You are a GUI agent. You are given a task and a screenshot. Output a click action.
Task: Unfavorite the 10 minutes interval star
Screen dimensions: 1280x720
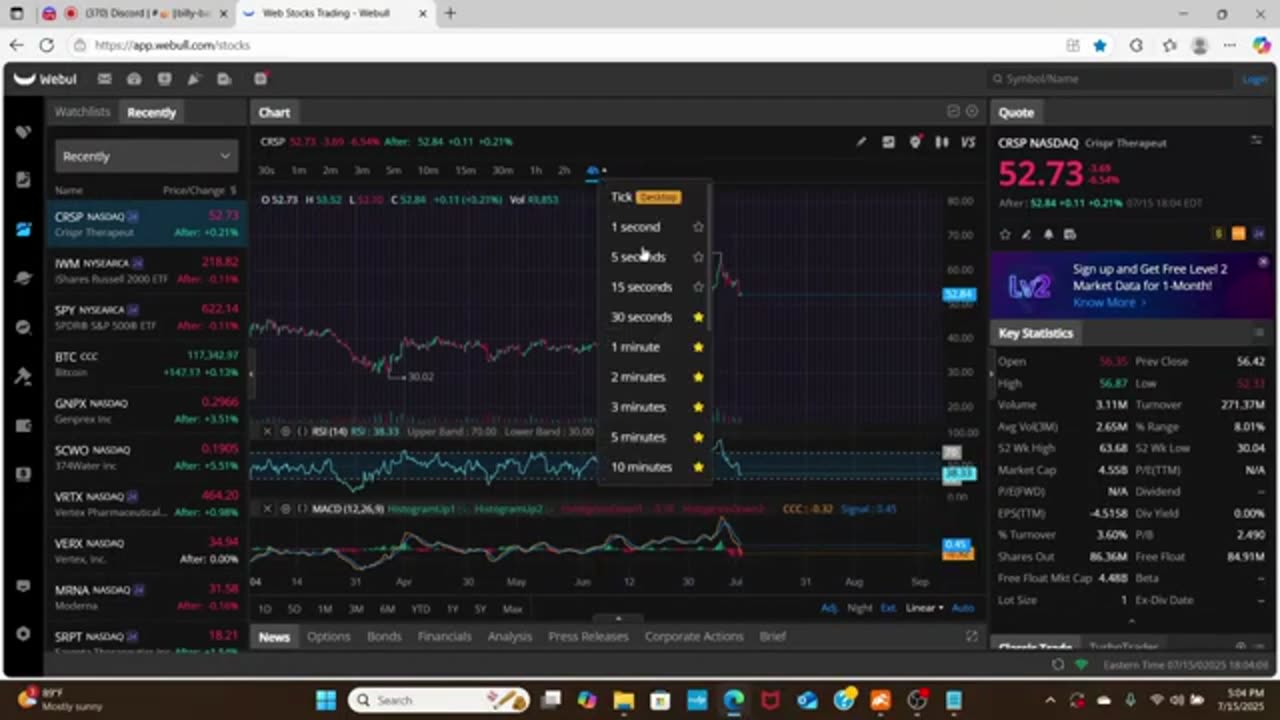pos(698,467)
